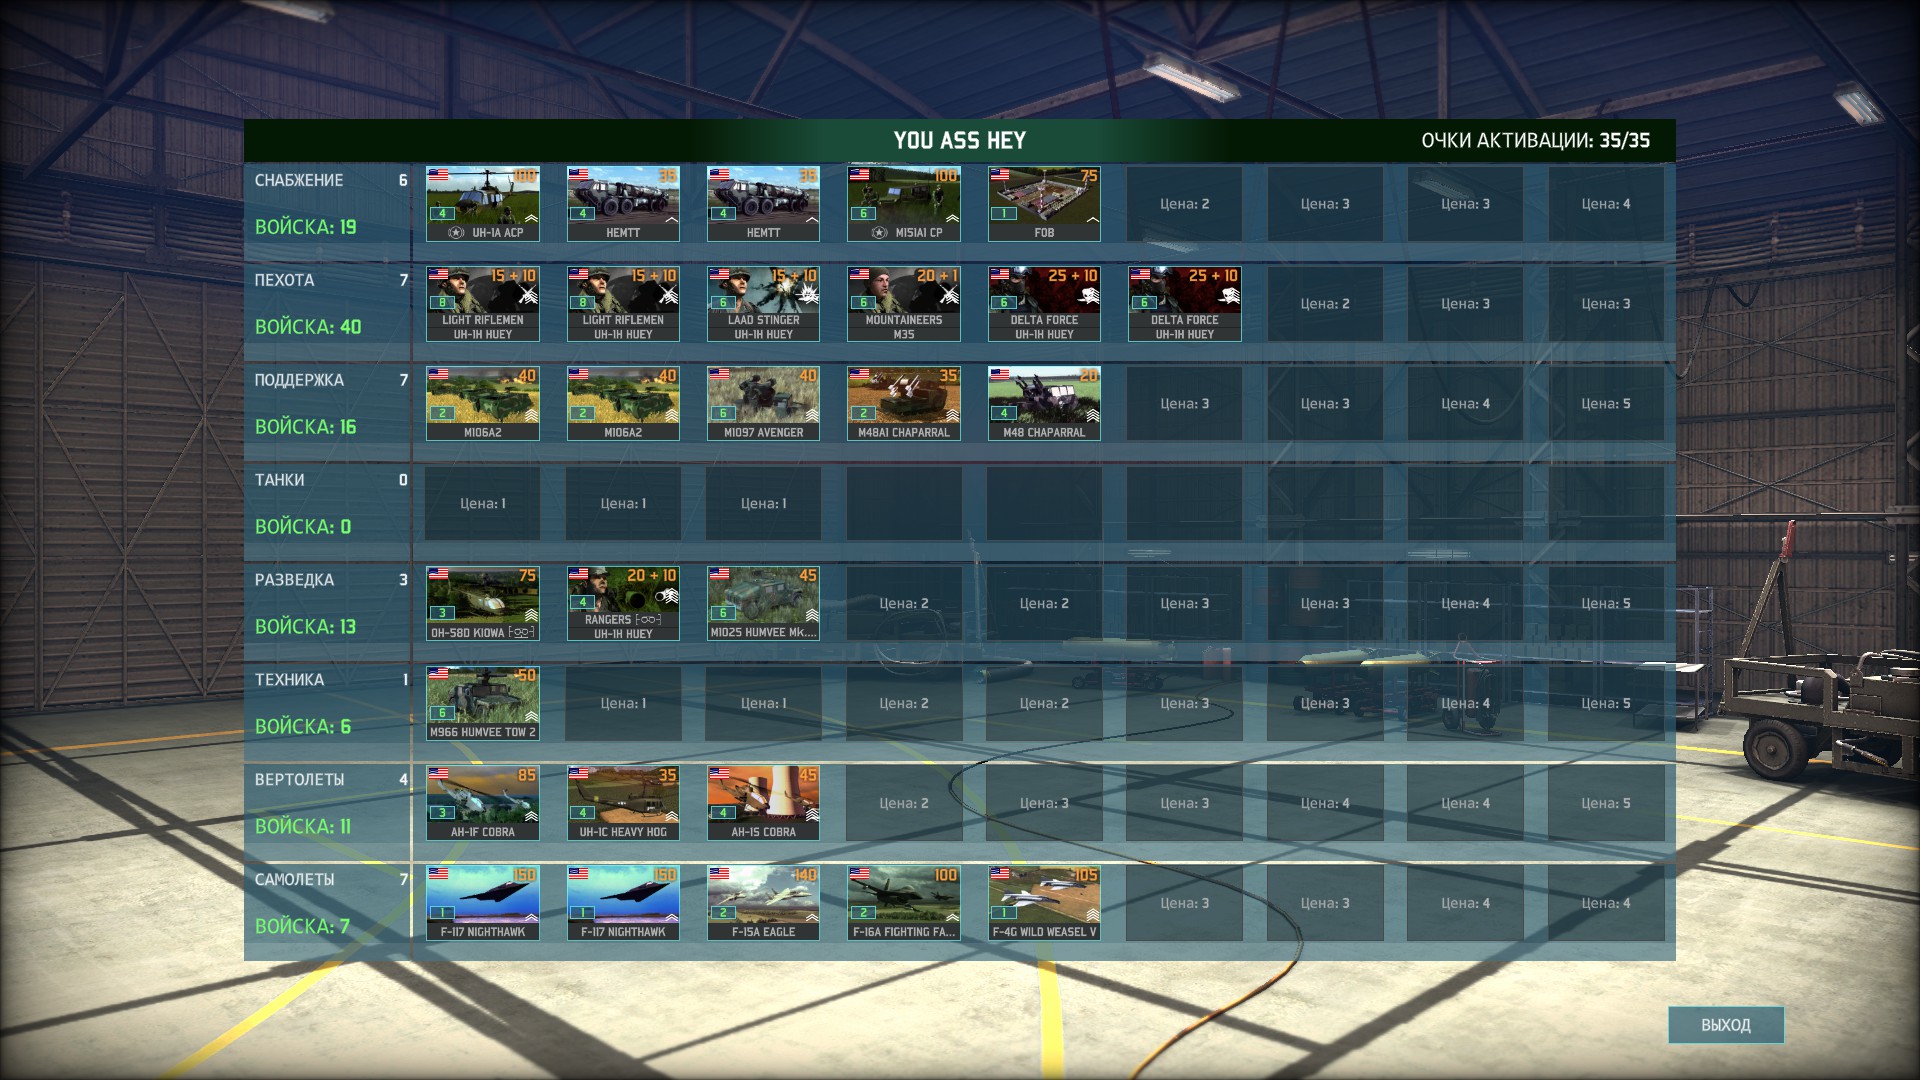Choose the OH-58D Kiowa recon card
The image size is (1920, 1080).
pos(483,604)
